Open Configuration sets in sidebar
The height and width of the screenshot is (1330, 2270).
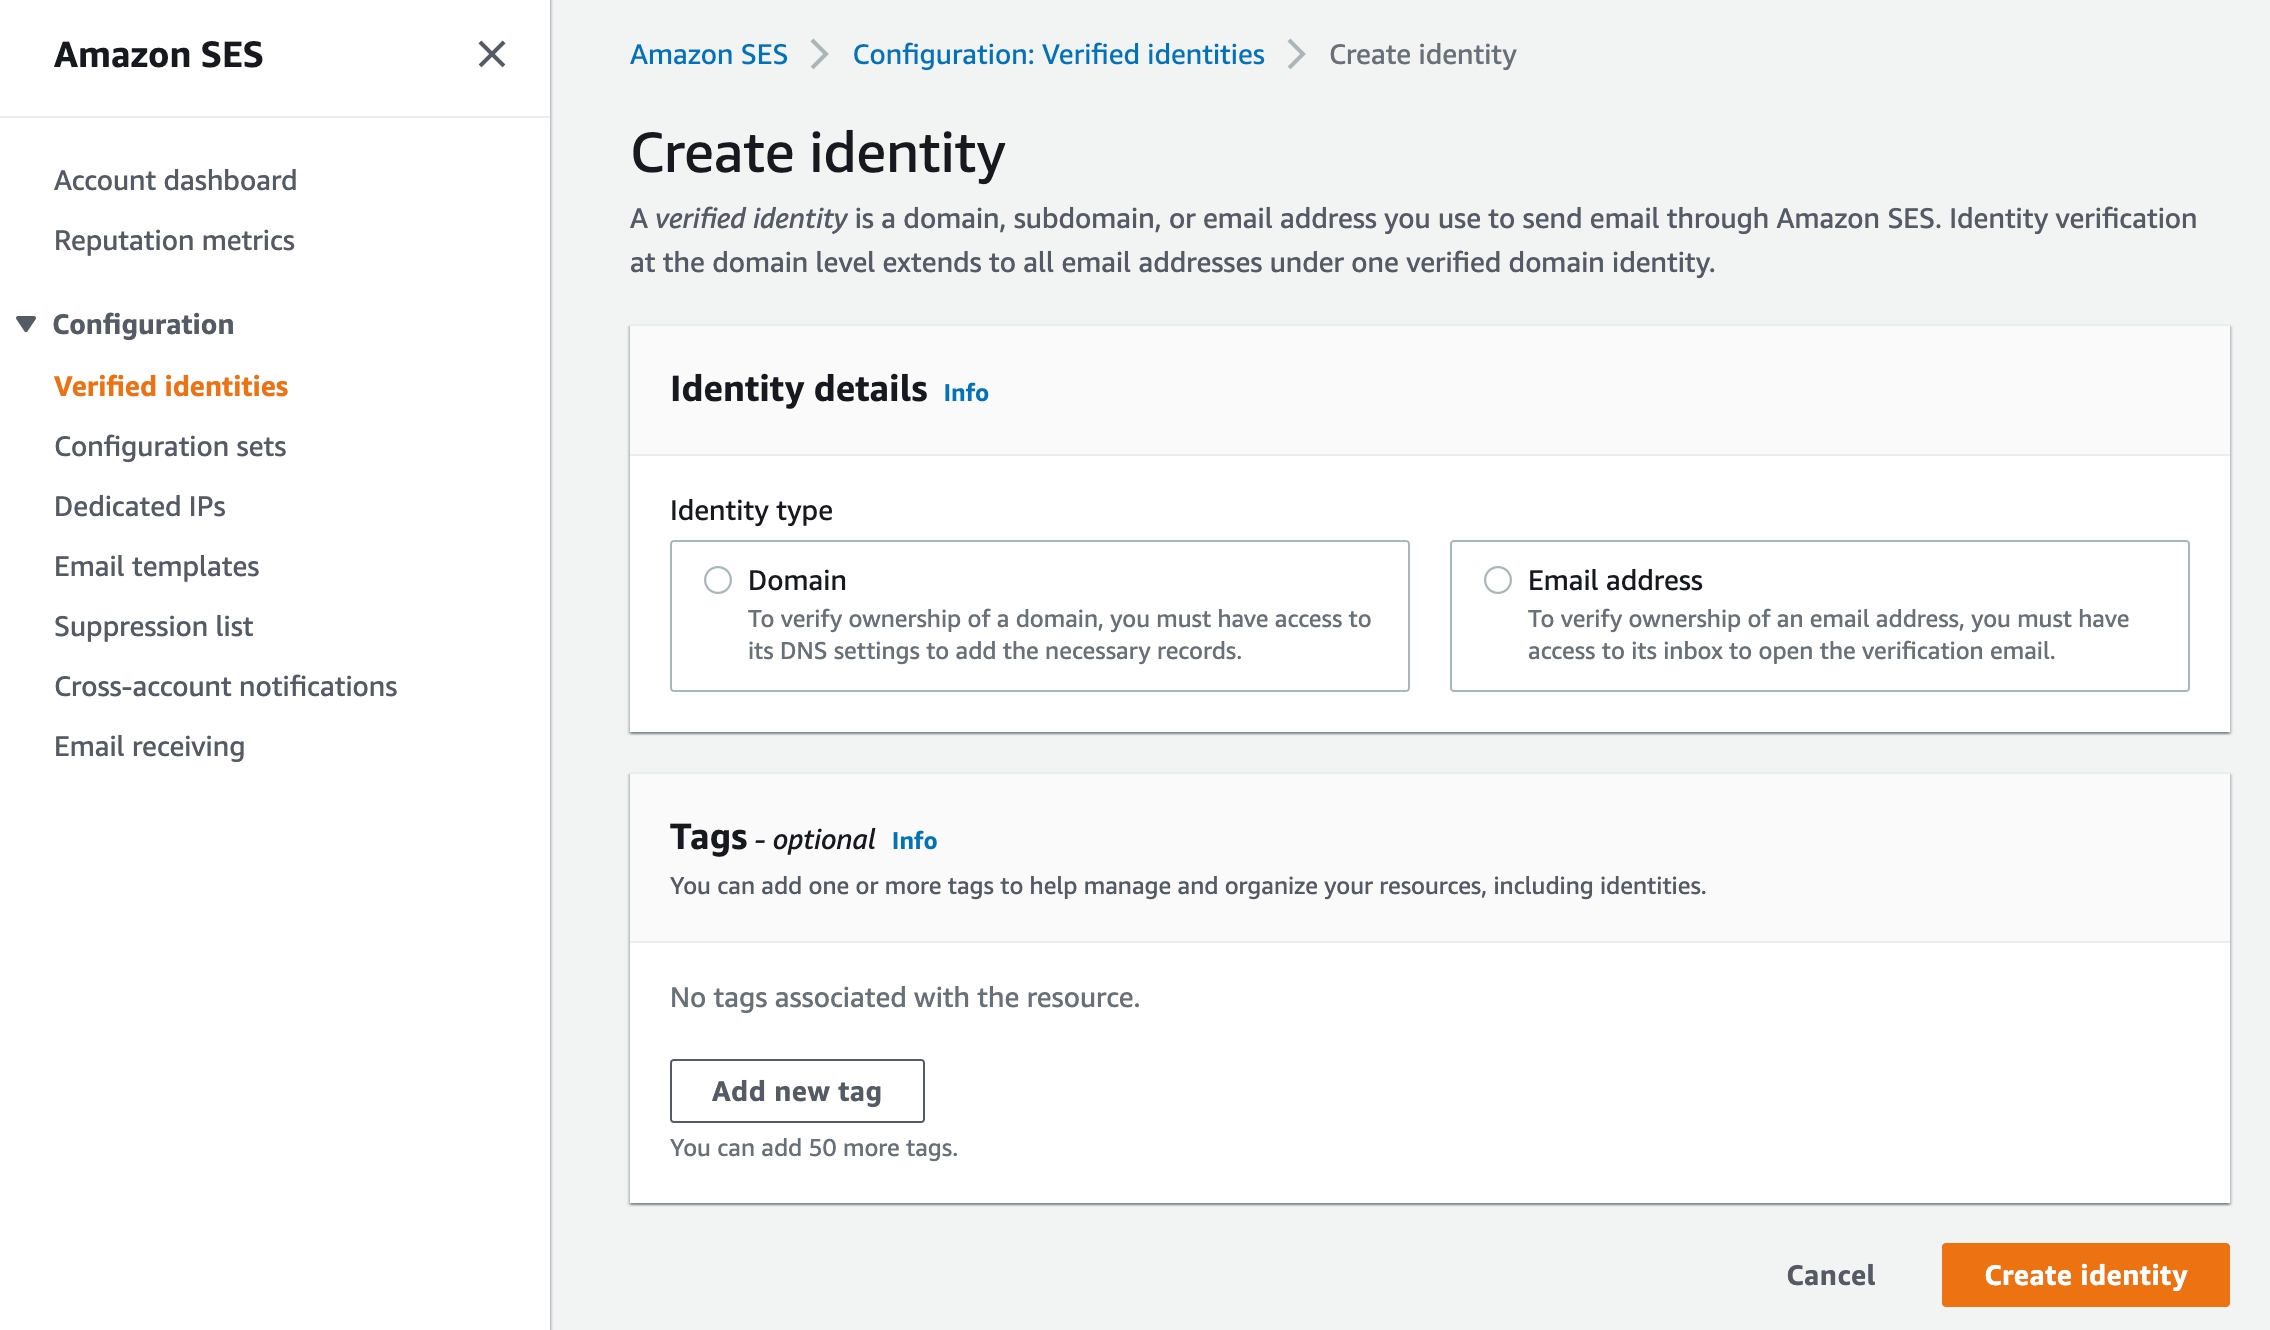click(x=170, y=446)
